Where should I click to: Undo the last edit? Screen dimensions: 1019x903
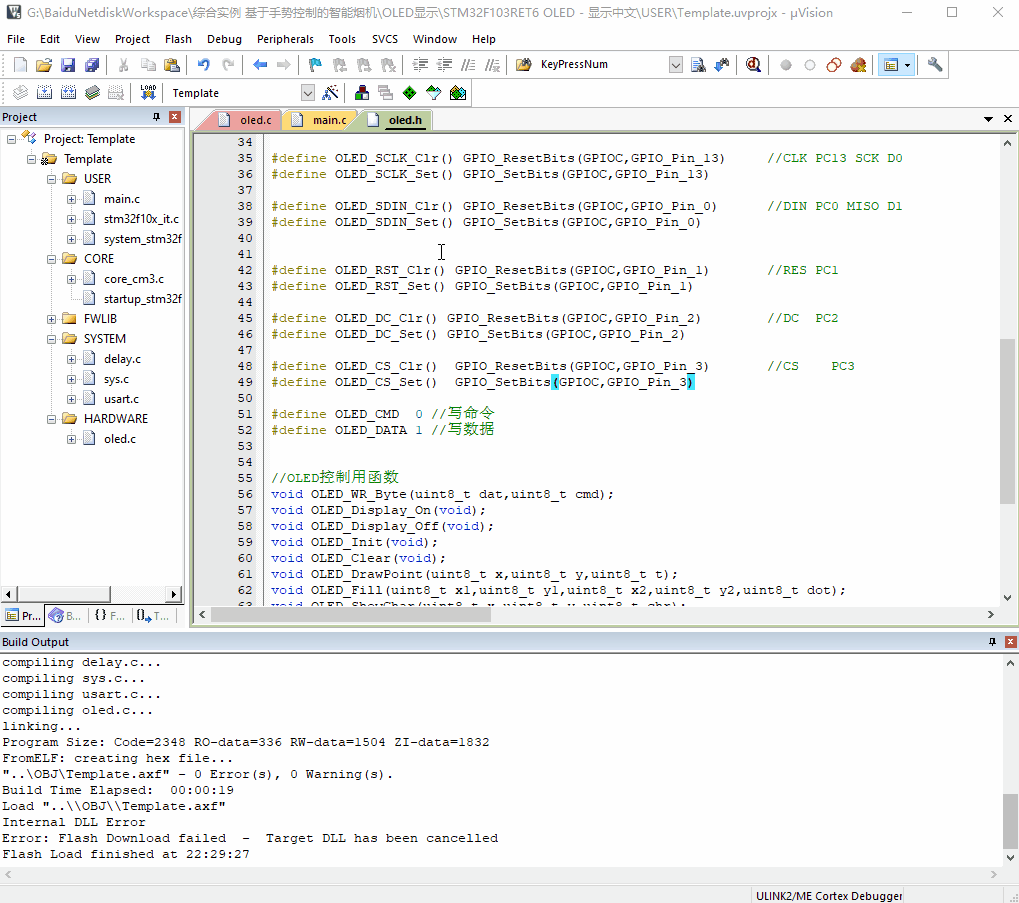203,65
